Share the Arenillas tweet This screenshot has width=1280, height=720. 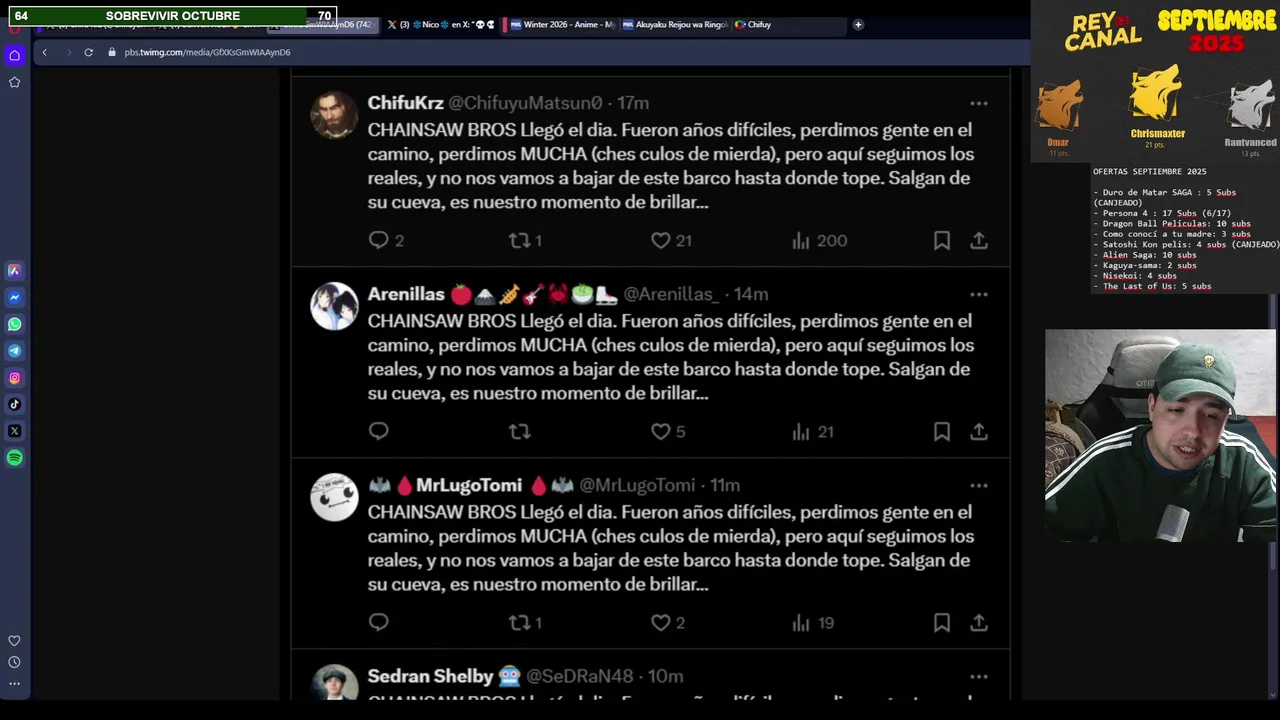(x=979, y=432)
